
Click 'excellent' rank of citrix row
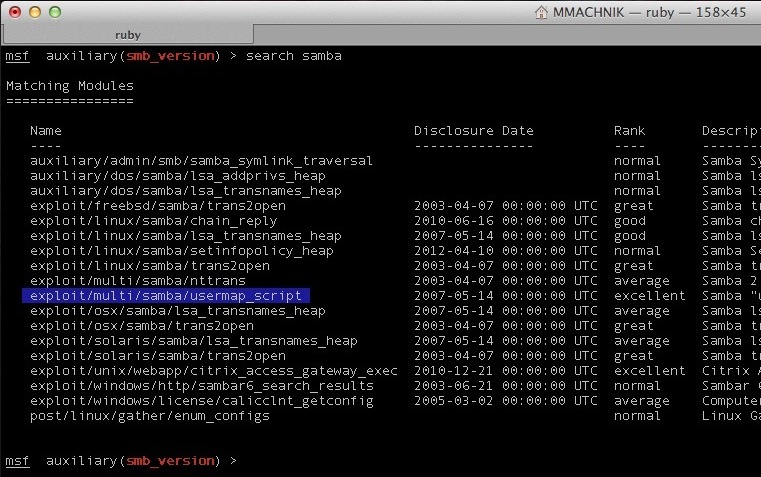(x=649, y=371)
